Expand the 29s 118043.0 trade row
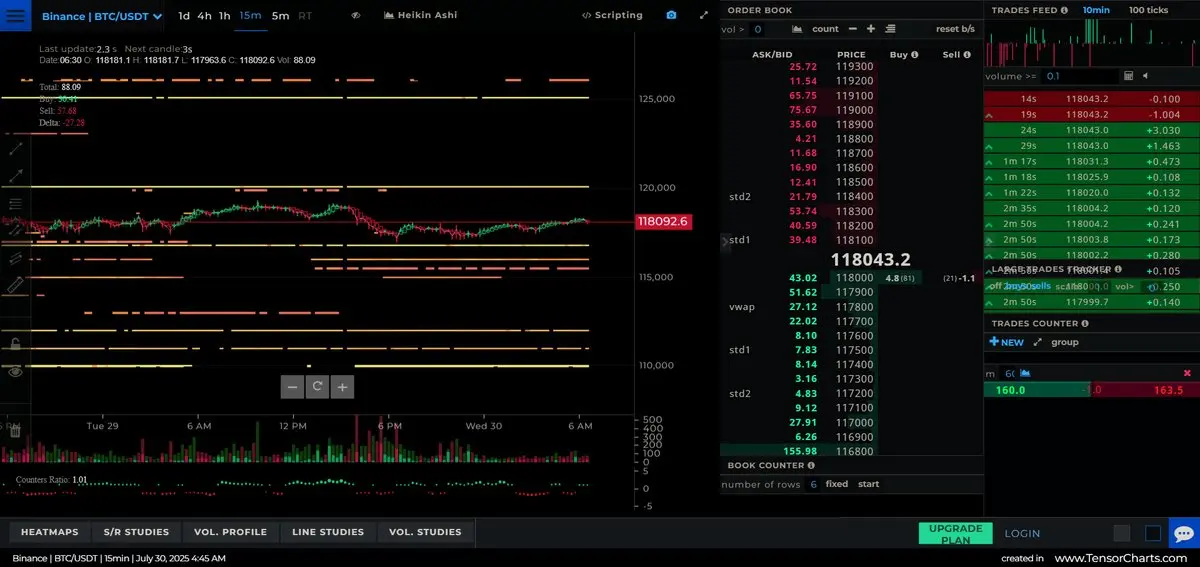The width and height of the screenshot is (1200, 567). (x=990, y=146)
